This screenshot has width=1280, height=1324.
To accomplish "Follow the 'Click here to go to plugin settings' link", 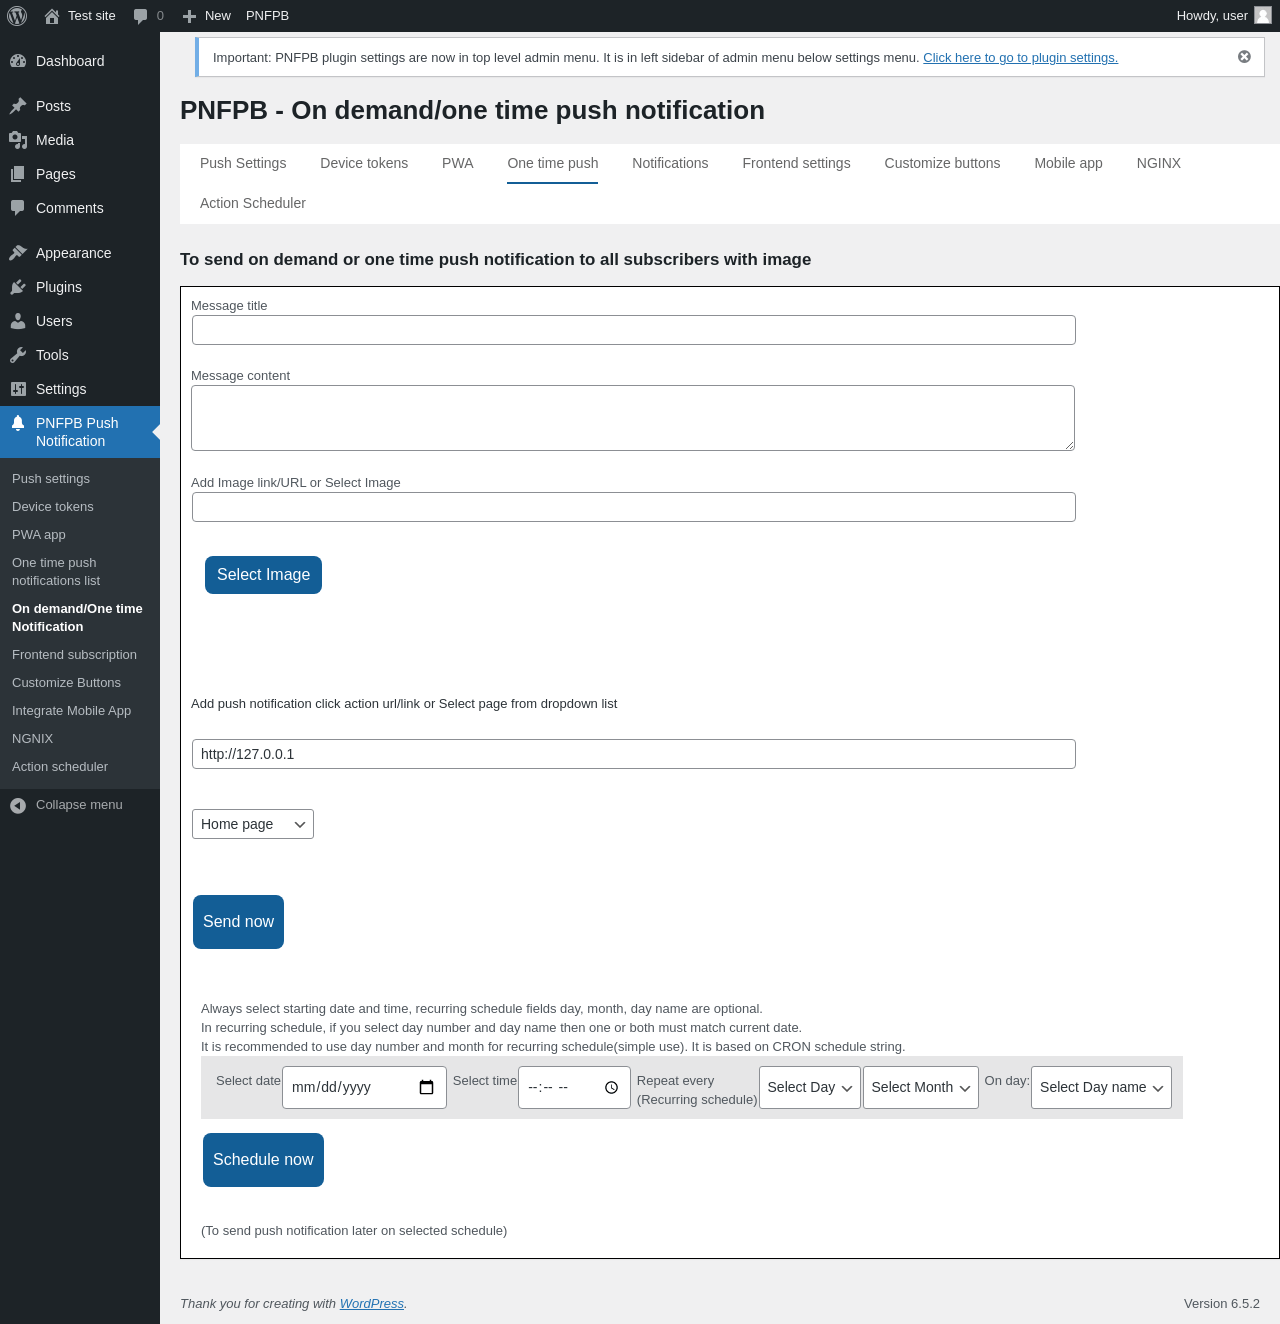I will (1020, 58).
